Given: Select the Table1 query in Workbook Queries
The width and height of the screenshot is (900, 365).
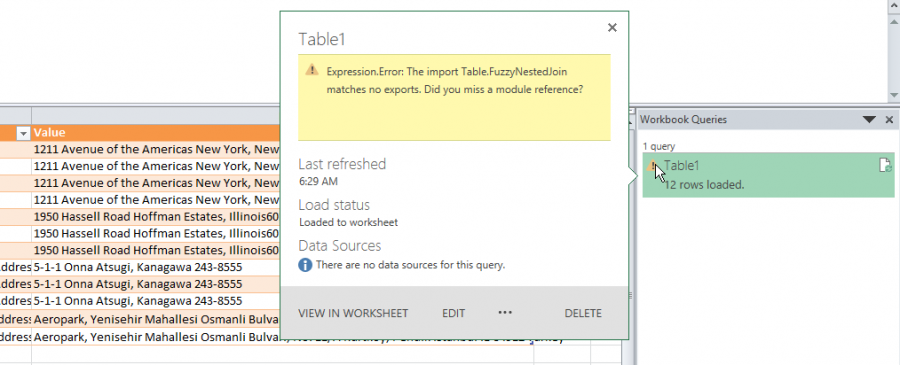Looking at the screenshot, I should coord(769,175).
